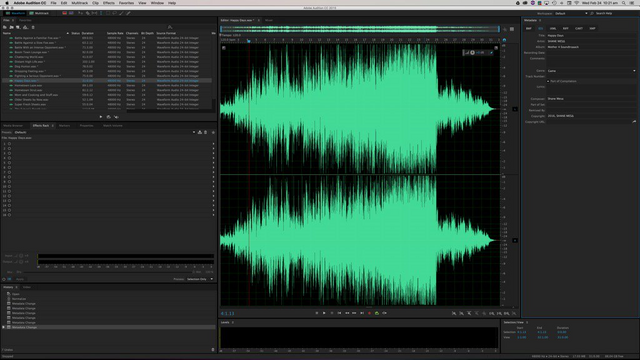Select the Time Selection tool in toolbar
Viewport: 640px width, 360px height.
pos(101,13)
